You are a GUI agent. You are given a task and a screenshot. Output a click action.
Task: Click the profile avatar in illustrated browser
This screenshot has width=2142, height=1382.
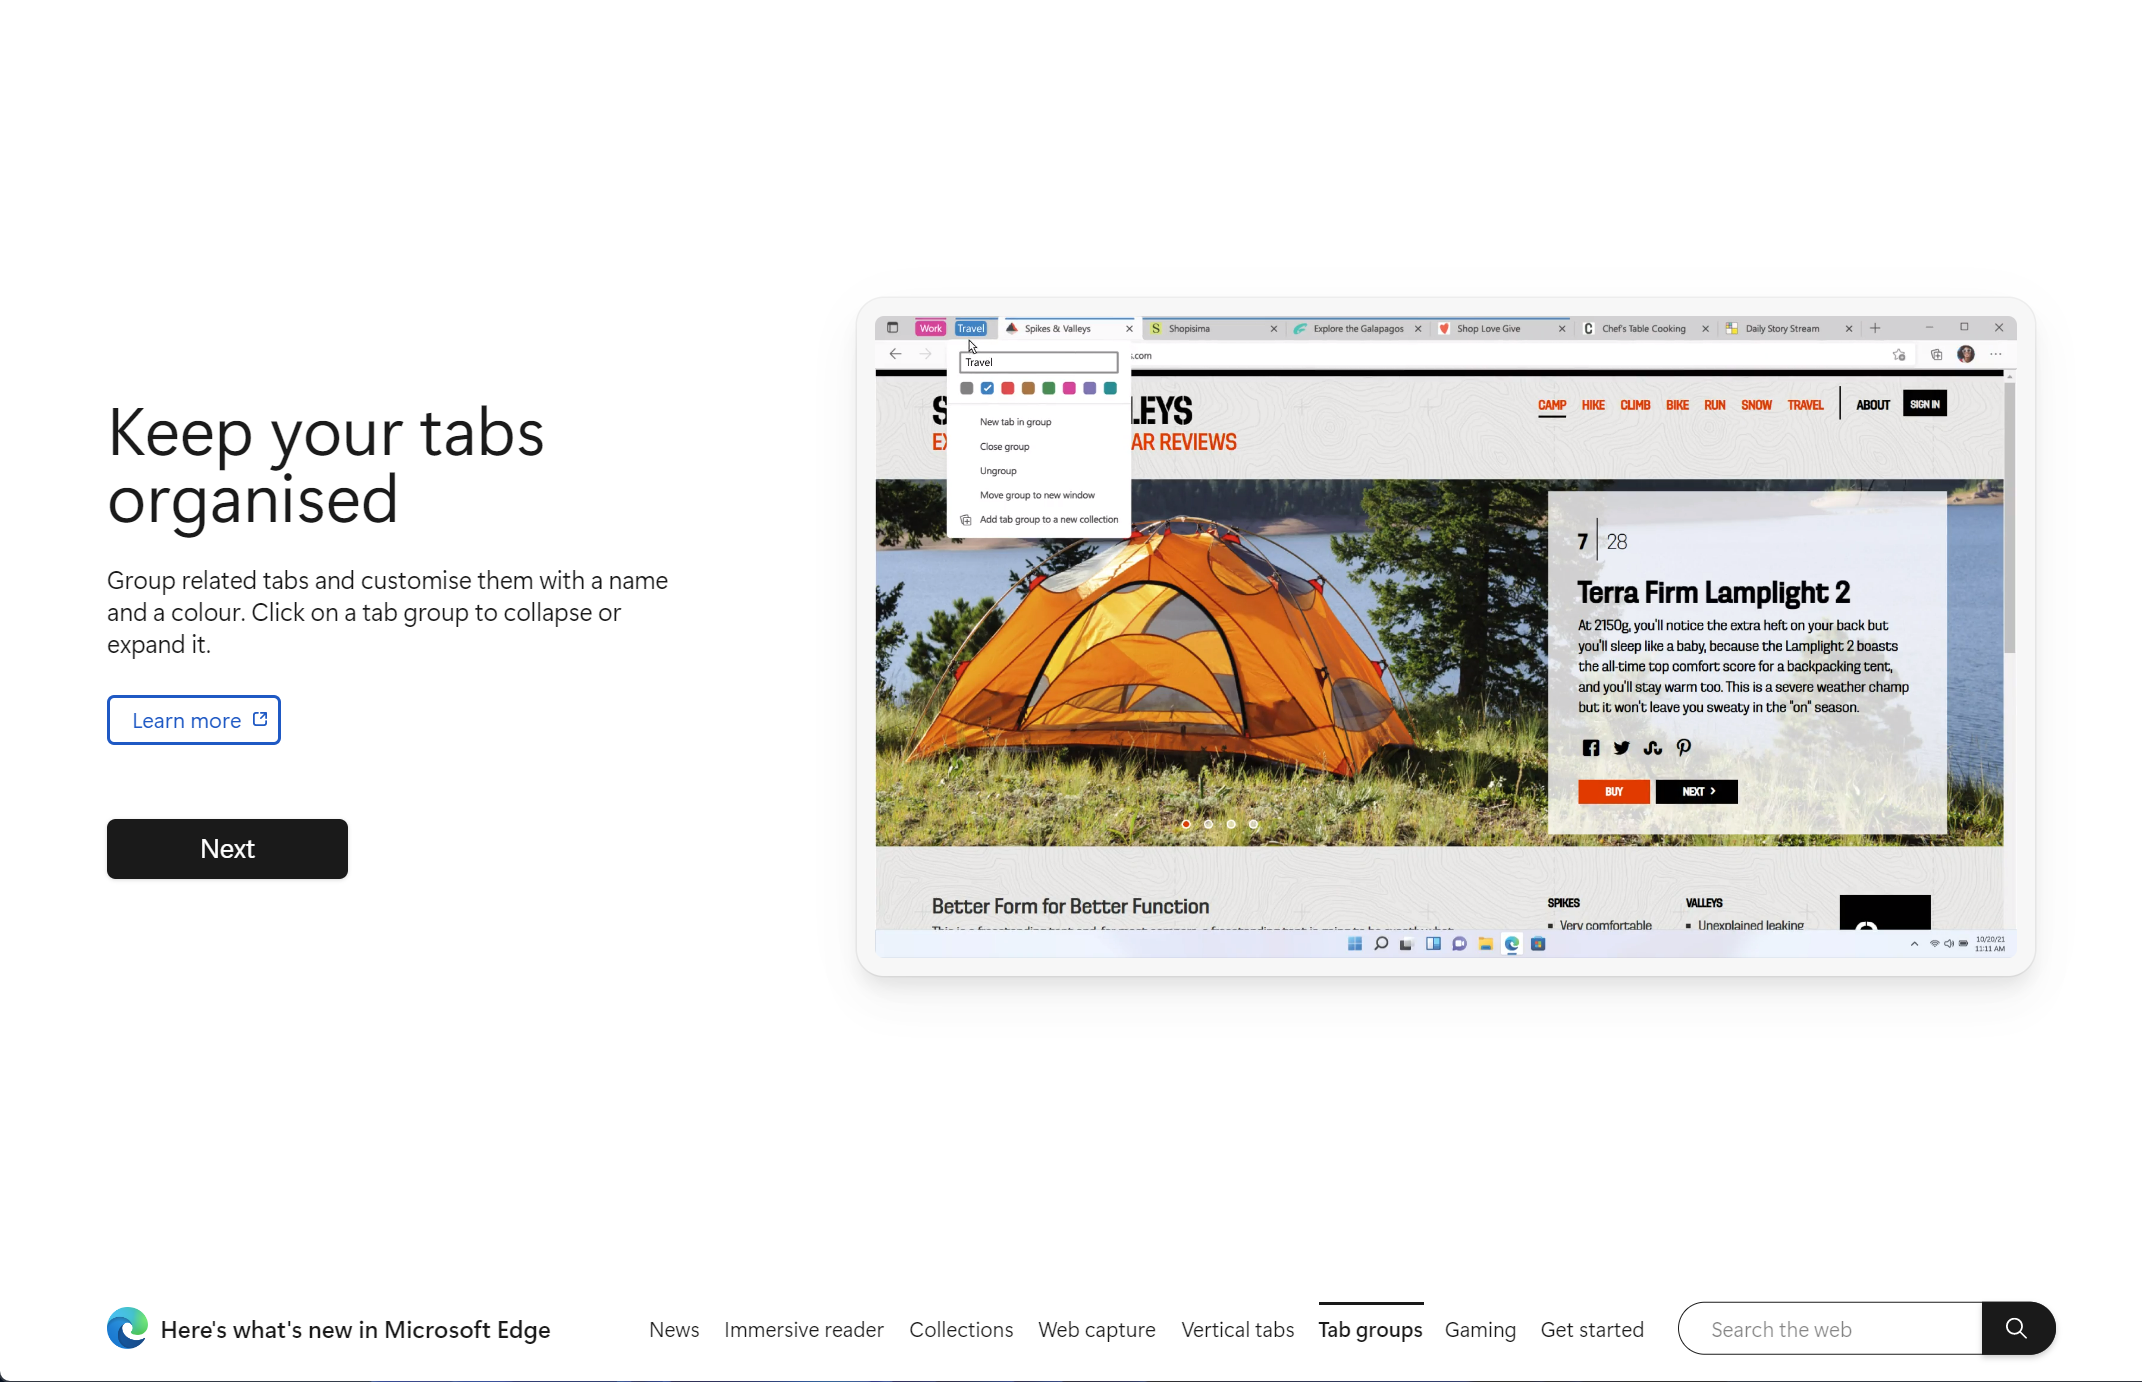point(1966,355)
